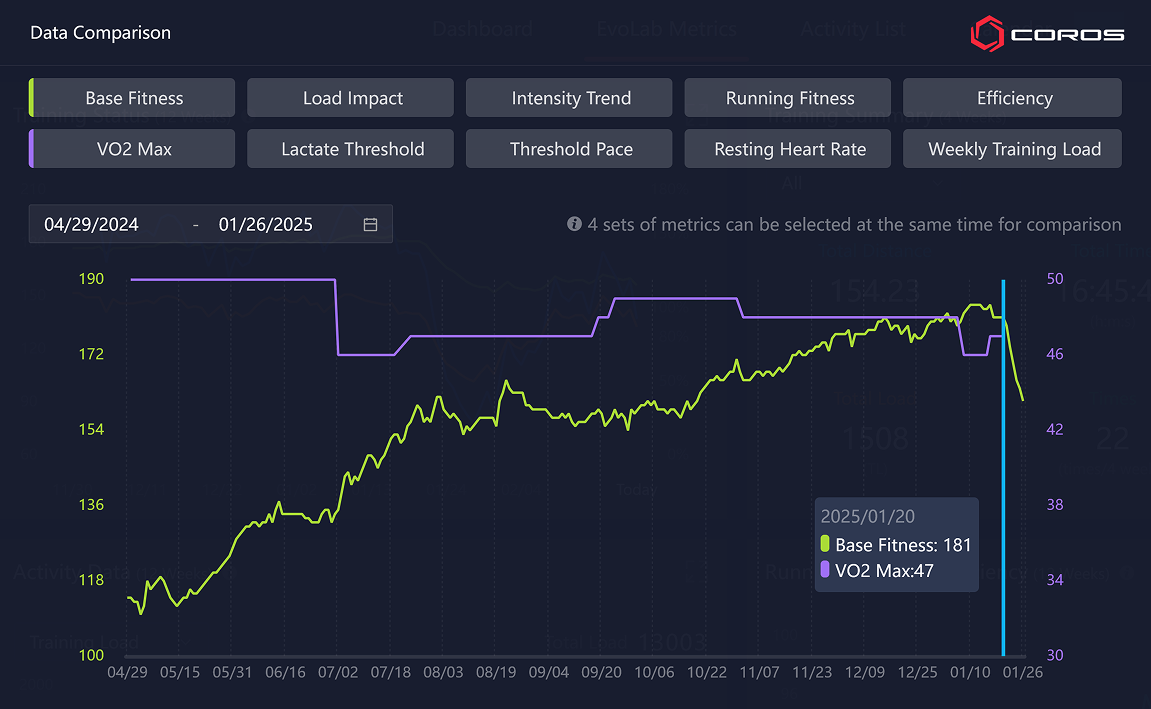
Task: Enable the Lactate Threshold metric
Action: tap(352, 149)
